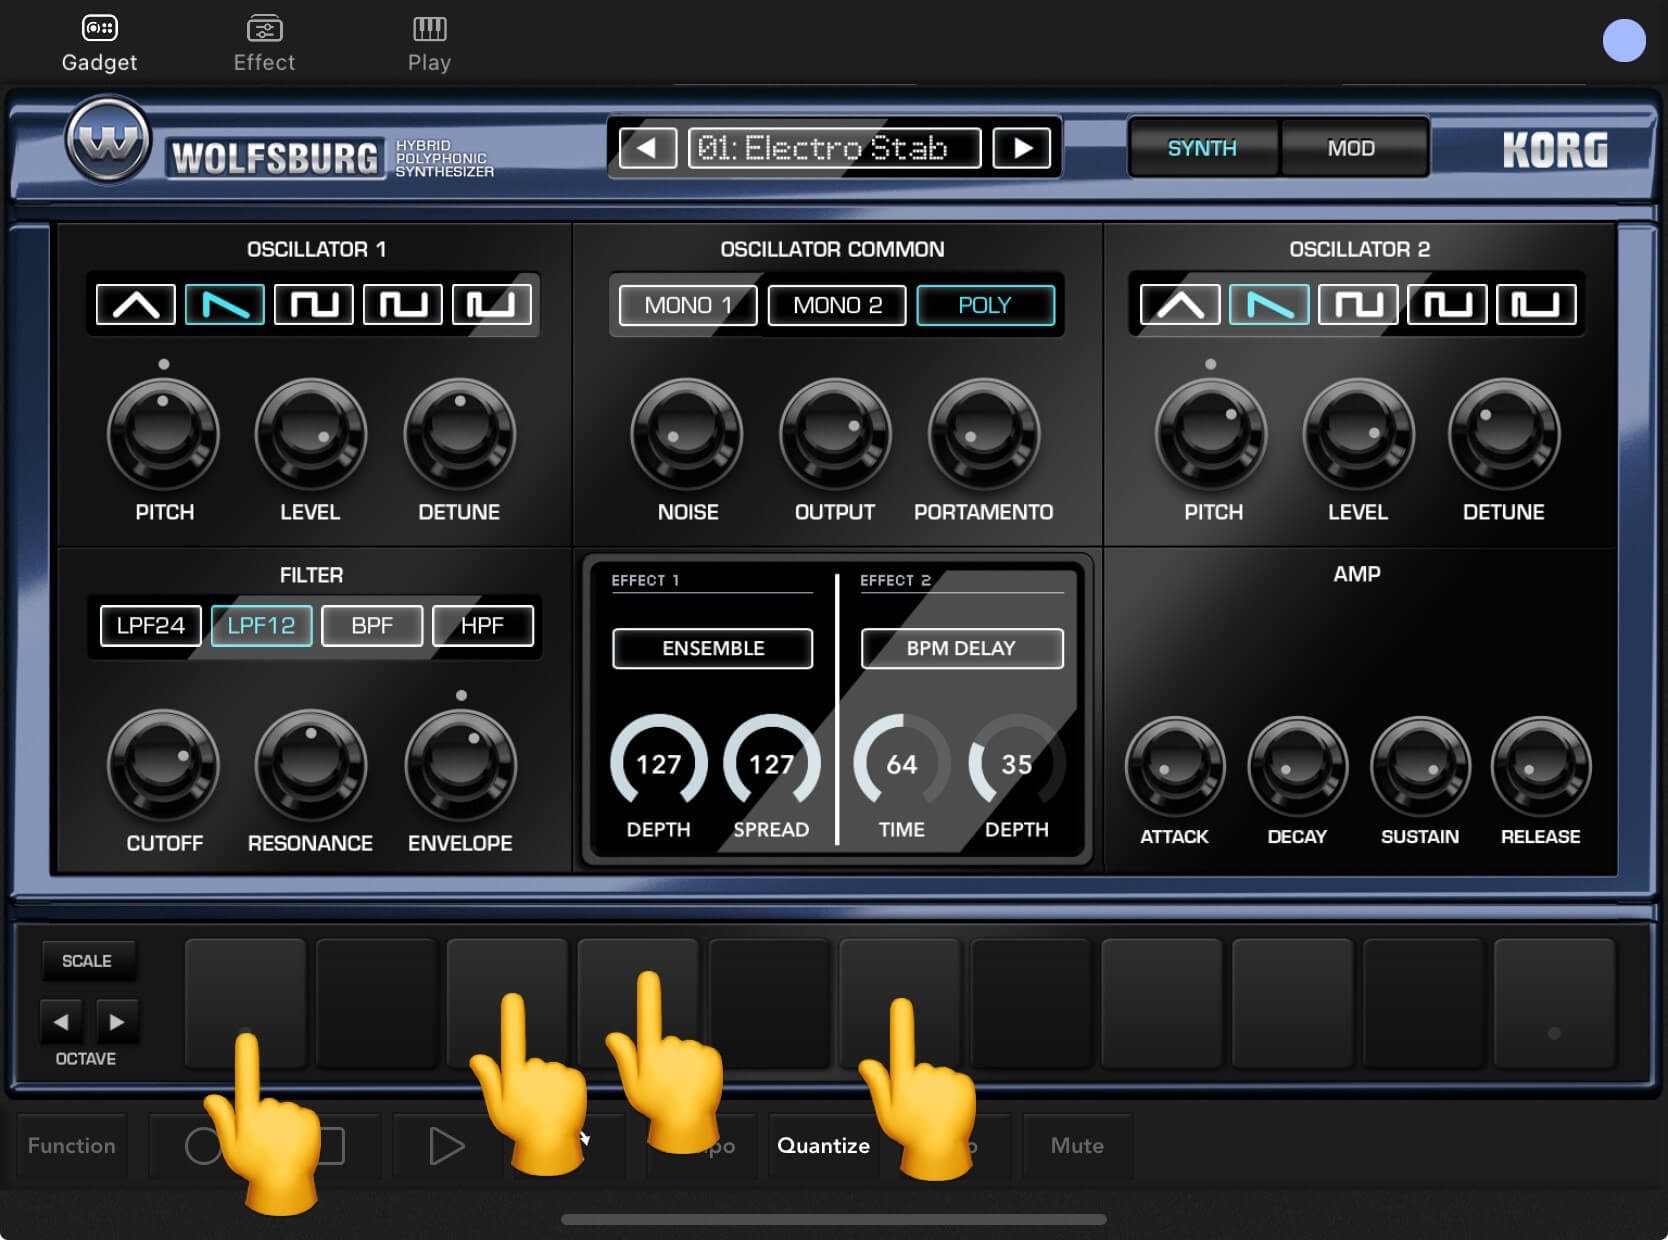Click the filter CUTOFF knob

(163, 766)
